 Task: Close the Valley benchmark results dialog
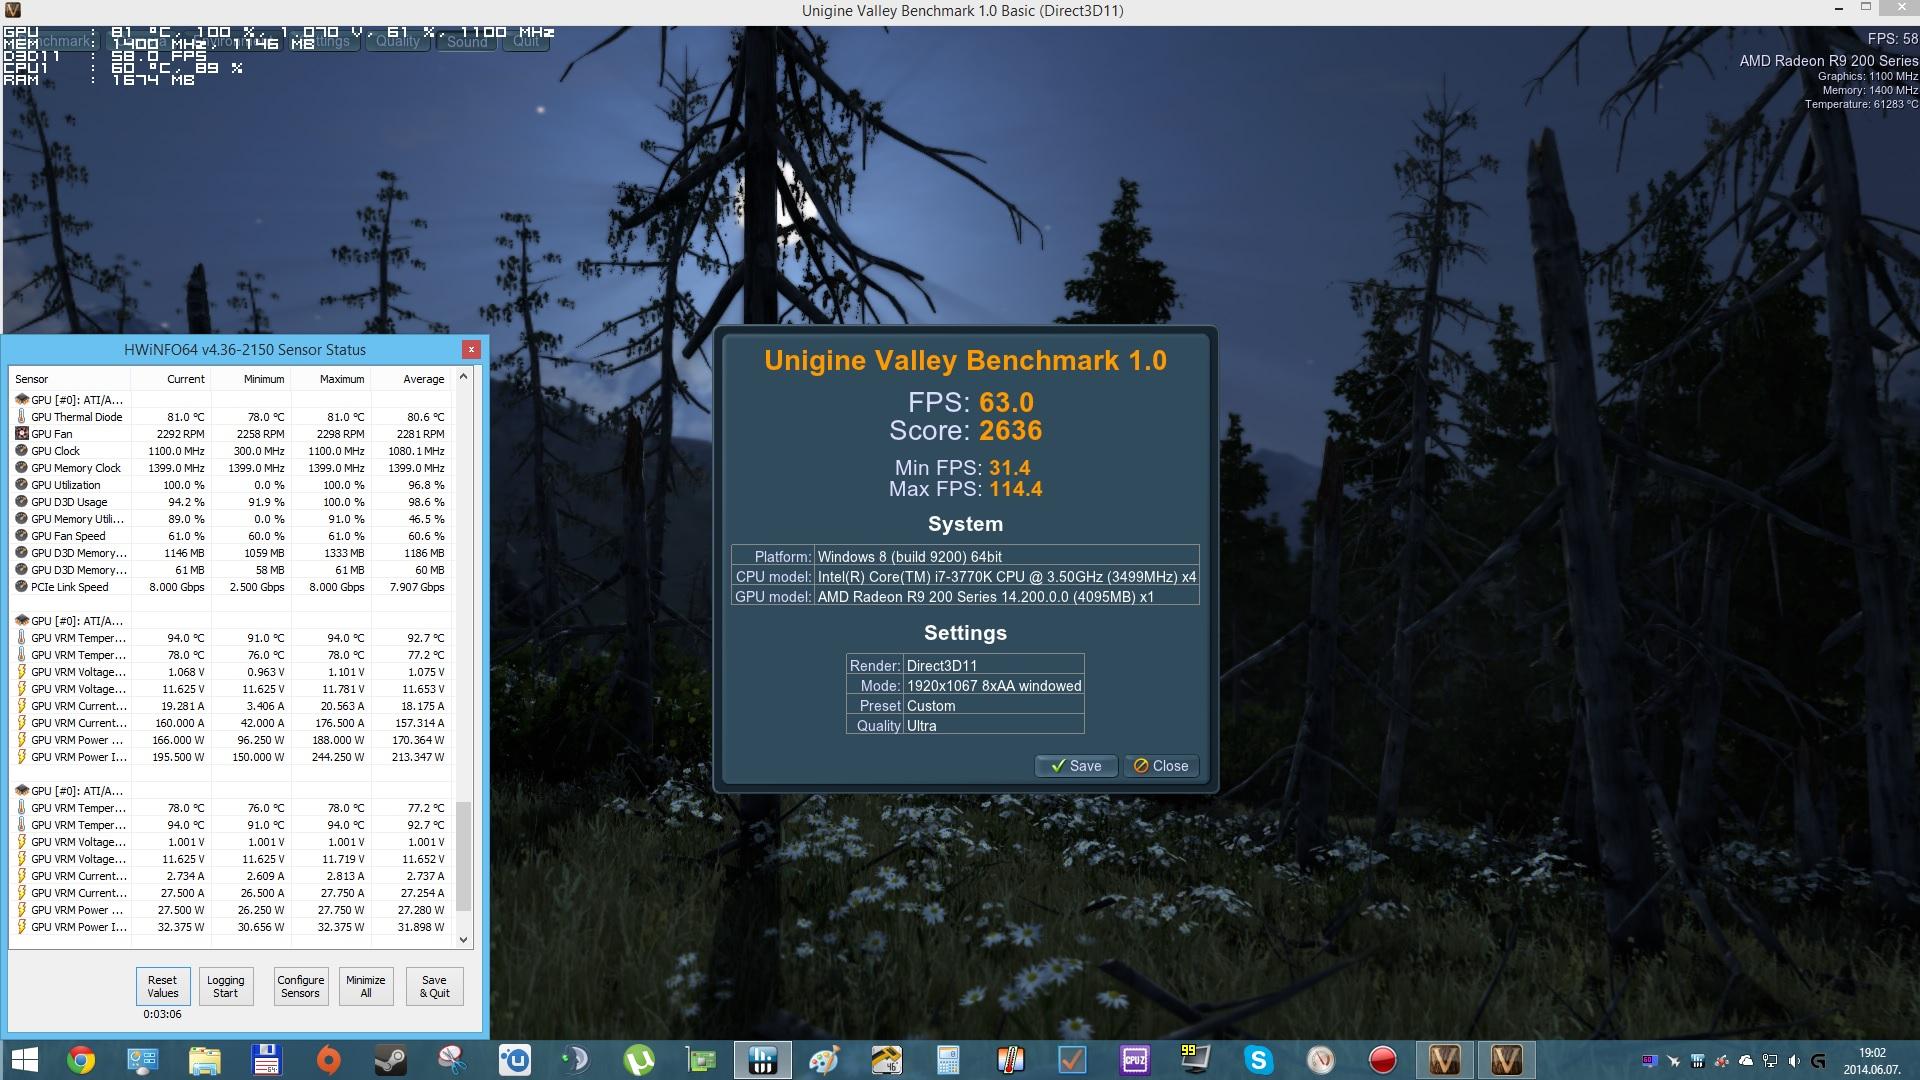click(x=1160, y=766)
